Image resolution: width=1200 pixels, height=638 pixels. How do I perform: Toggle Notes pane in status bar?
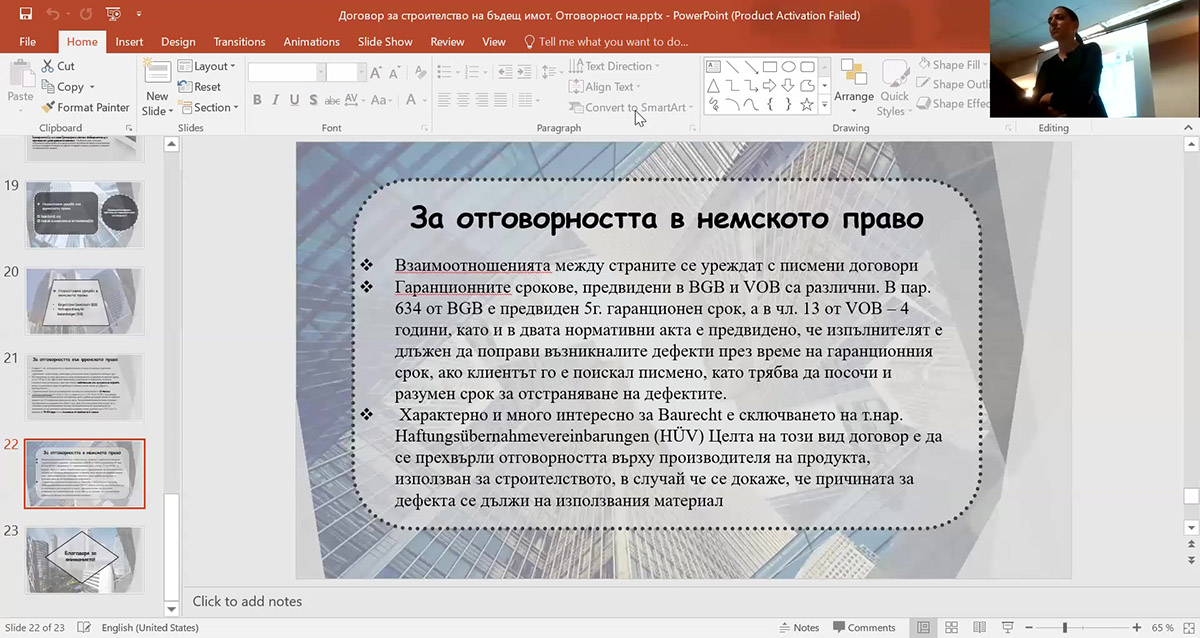(798, 628)
